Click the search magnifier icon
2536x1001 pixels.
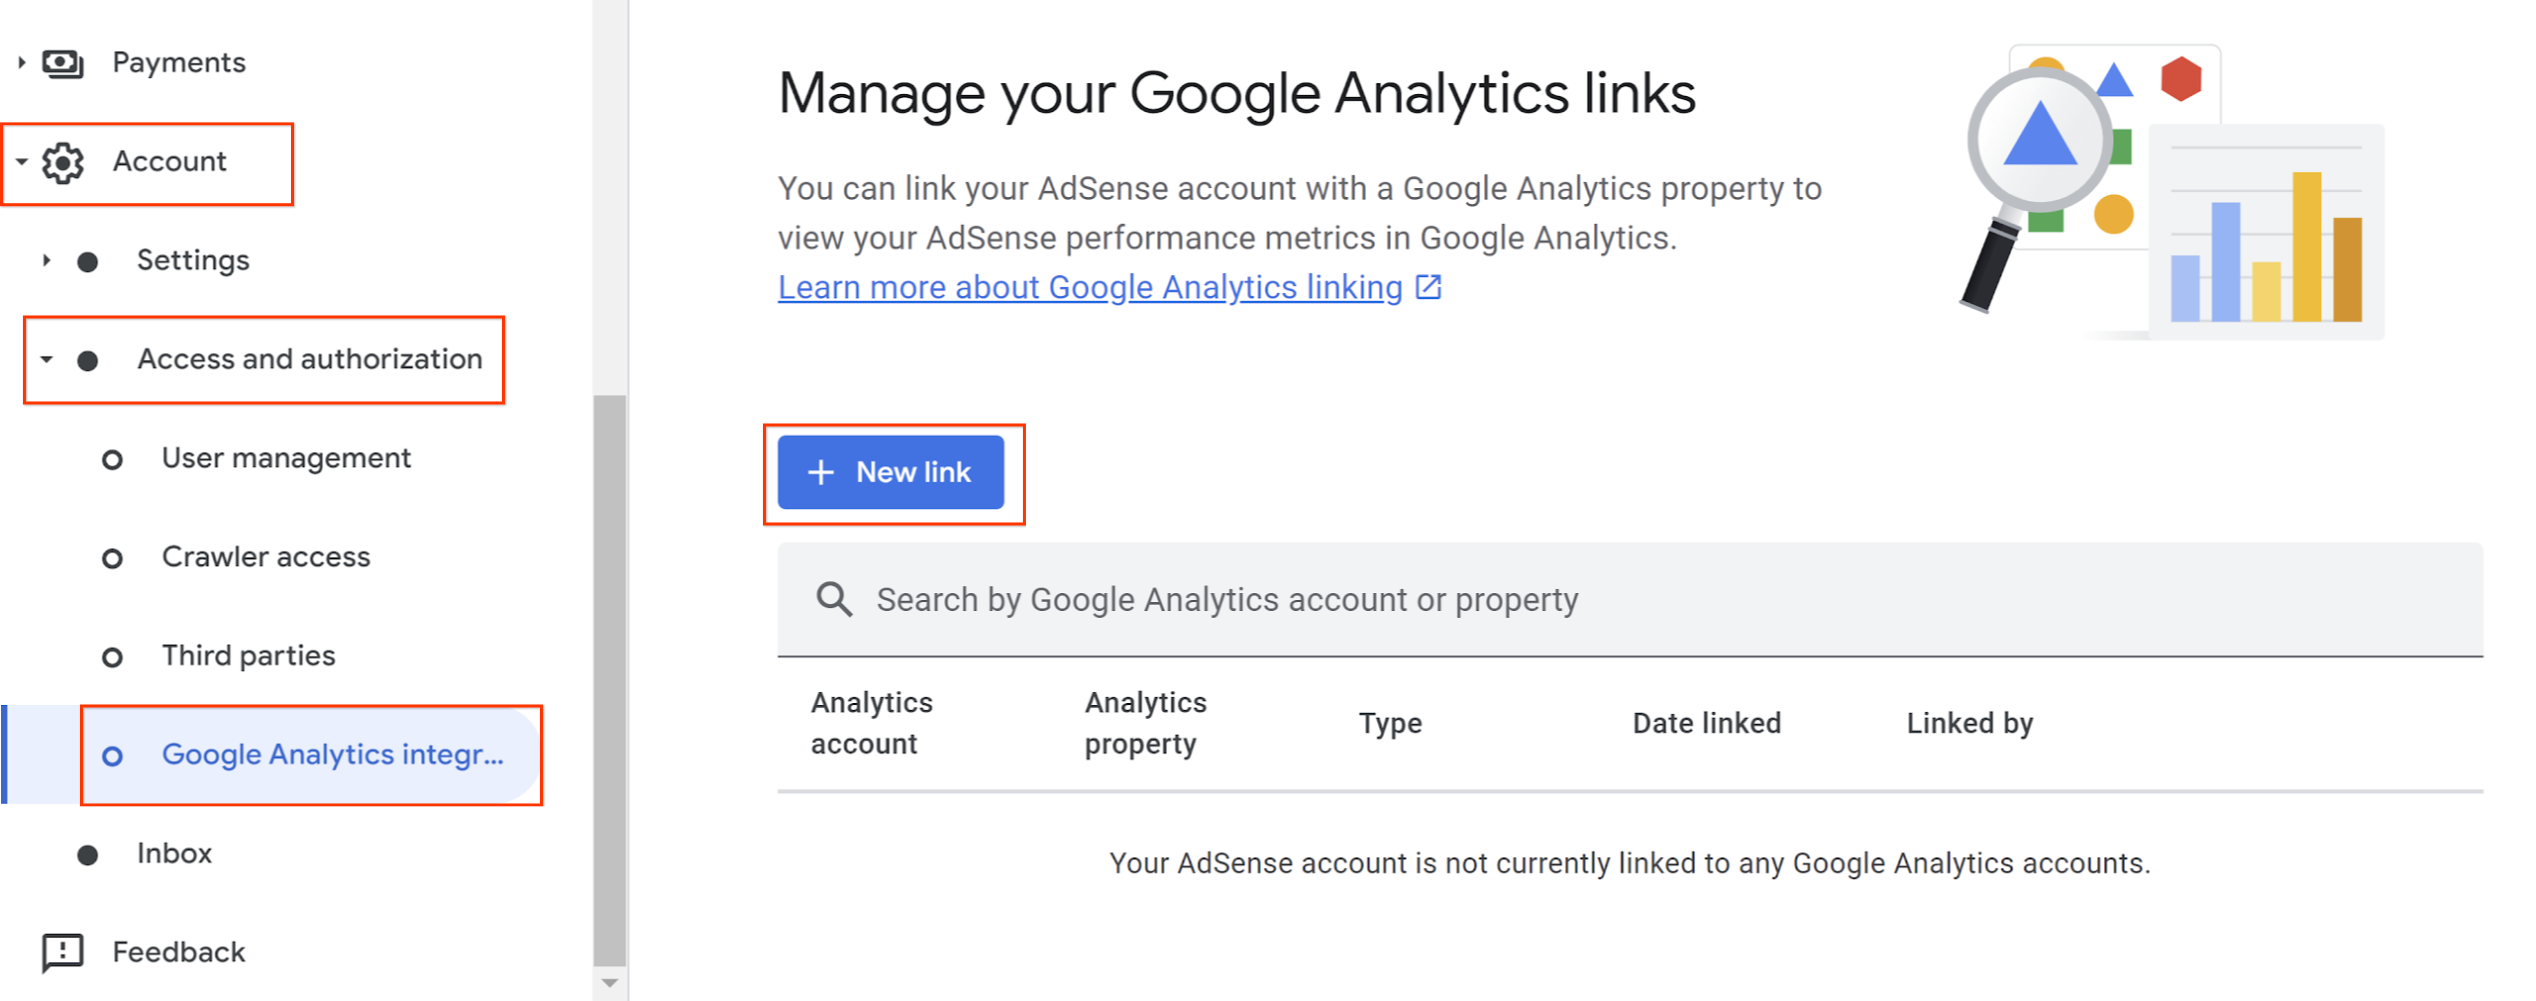(x=834, y=600)
